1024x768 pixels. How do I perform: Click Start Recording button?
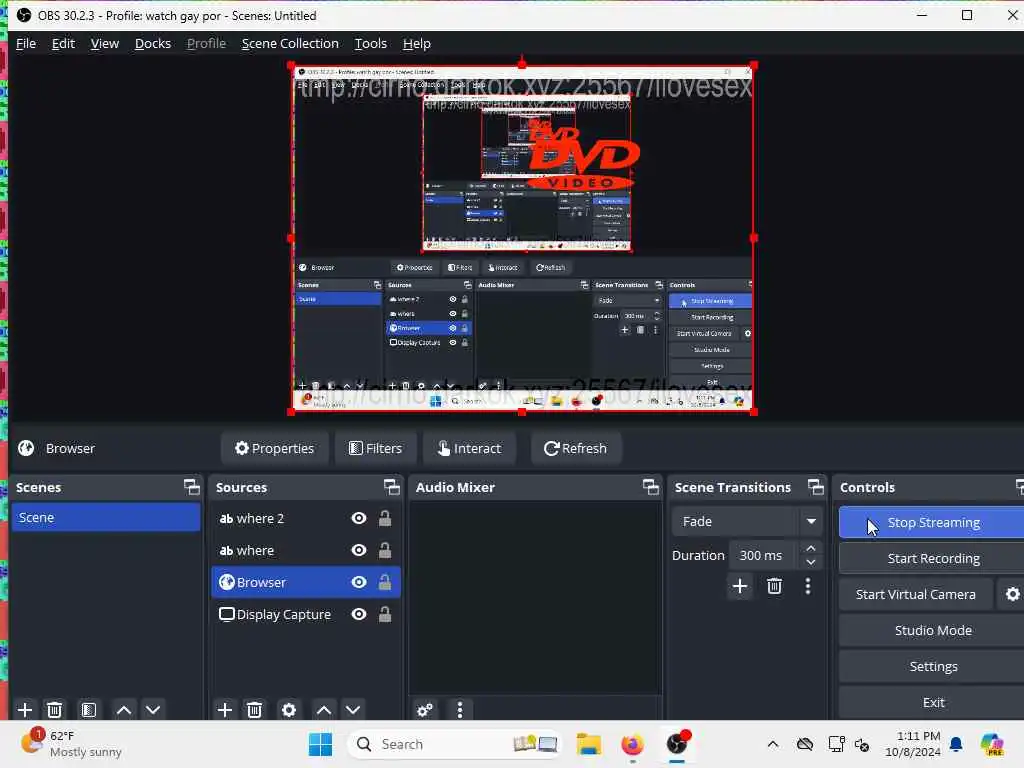[933, 558]
